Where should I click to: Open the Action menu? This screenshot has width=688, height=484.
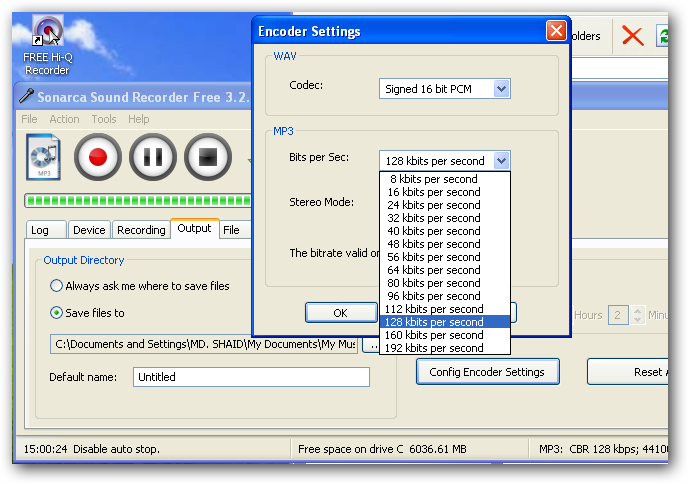tap(64, 119)
